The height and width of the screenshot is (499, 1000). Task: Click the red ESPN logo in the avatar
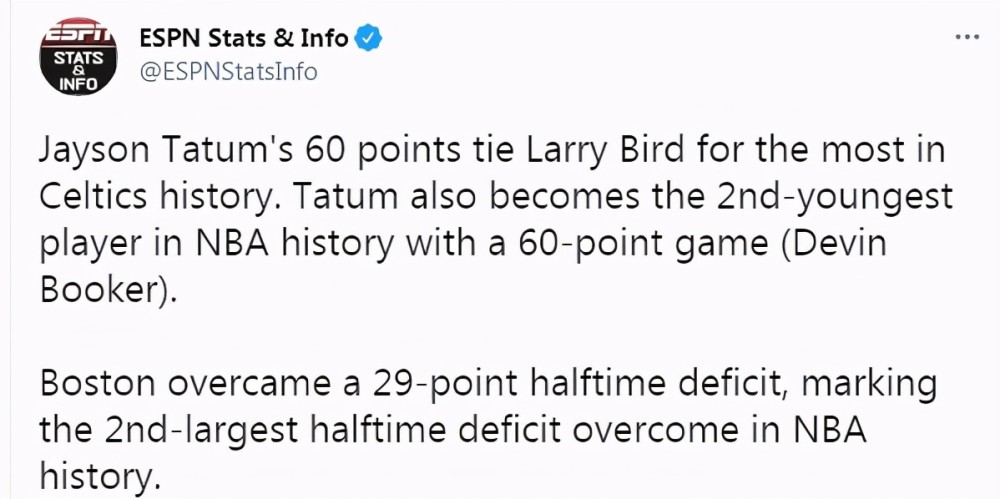[78, 33]
